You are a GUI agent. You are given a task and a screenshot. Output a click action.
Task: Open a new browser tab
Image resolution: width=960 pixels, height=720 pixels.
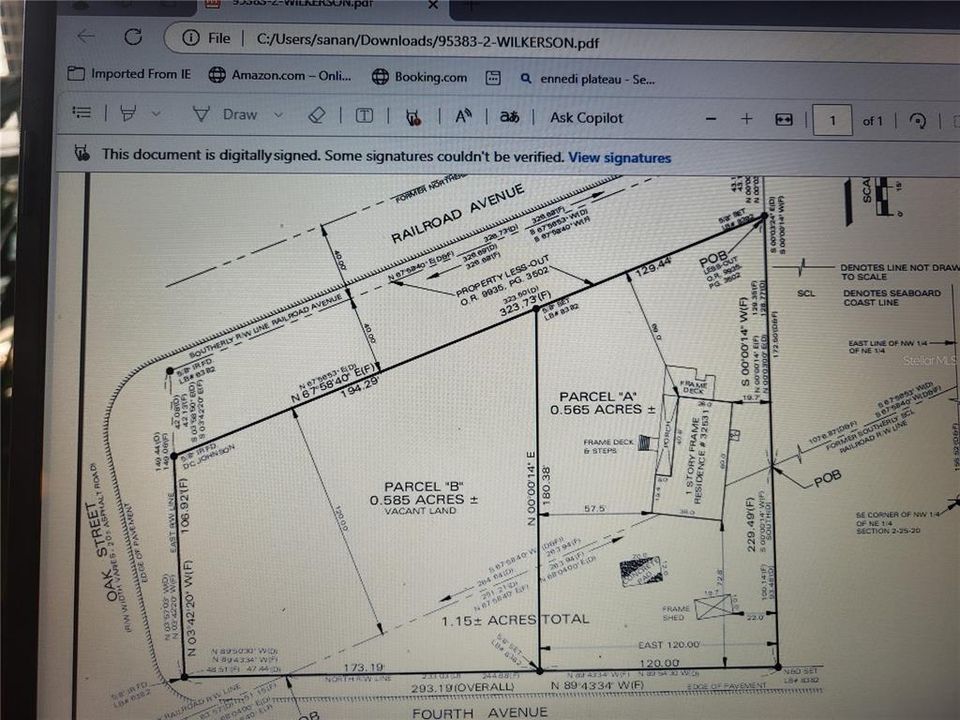click(x=470, y=5)
